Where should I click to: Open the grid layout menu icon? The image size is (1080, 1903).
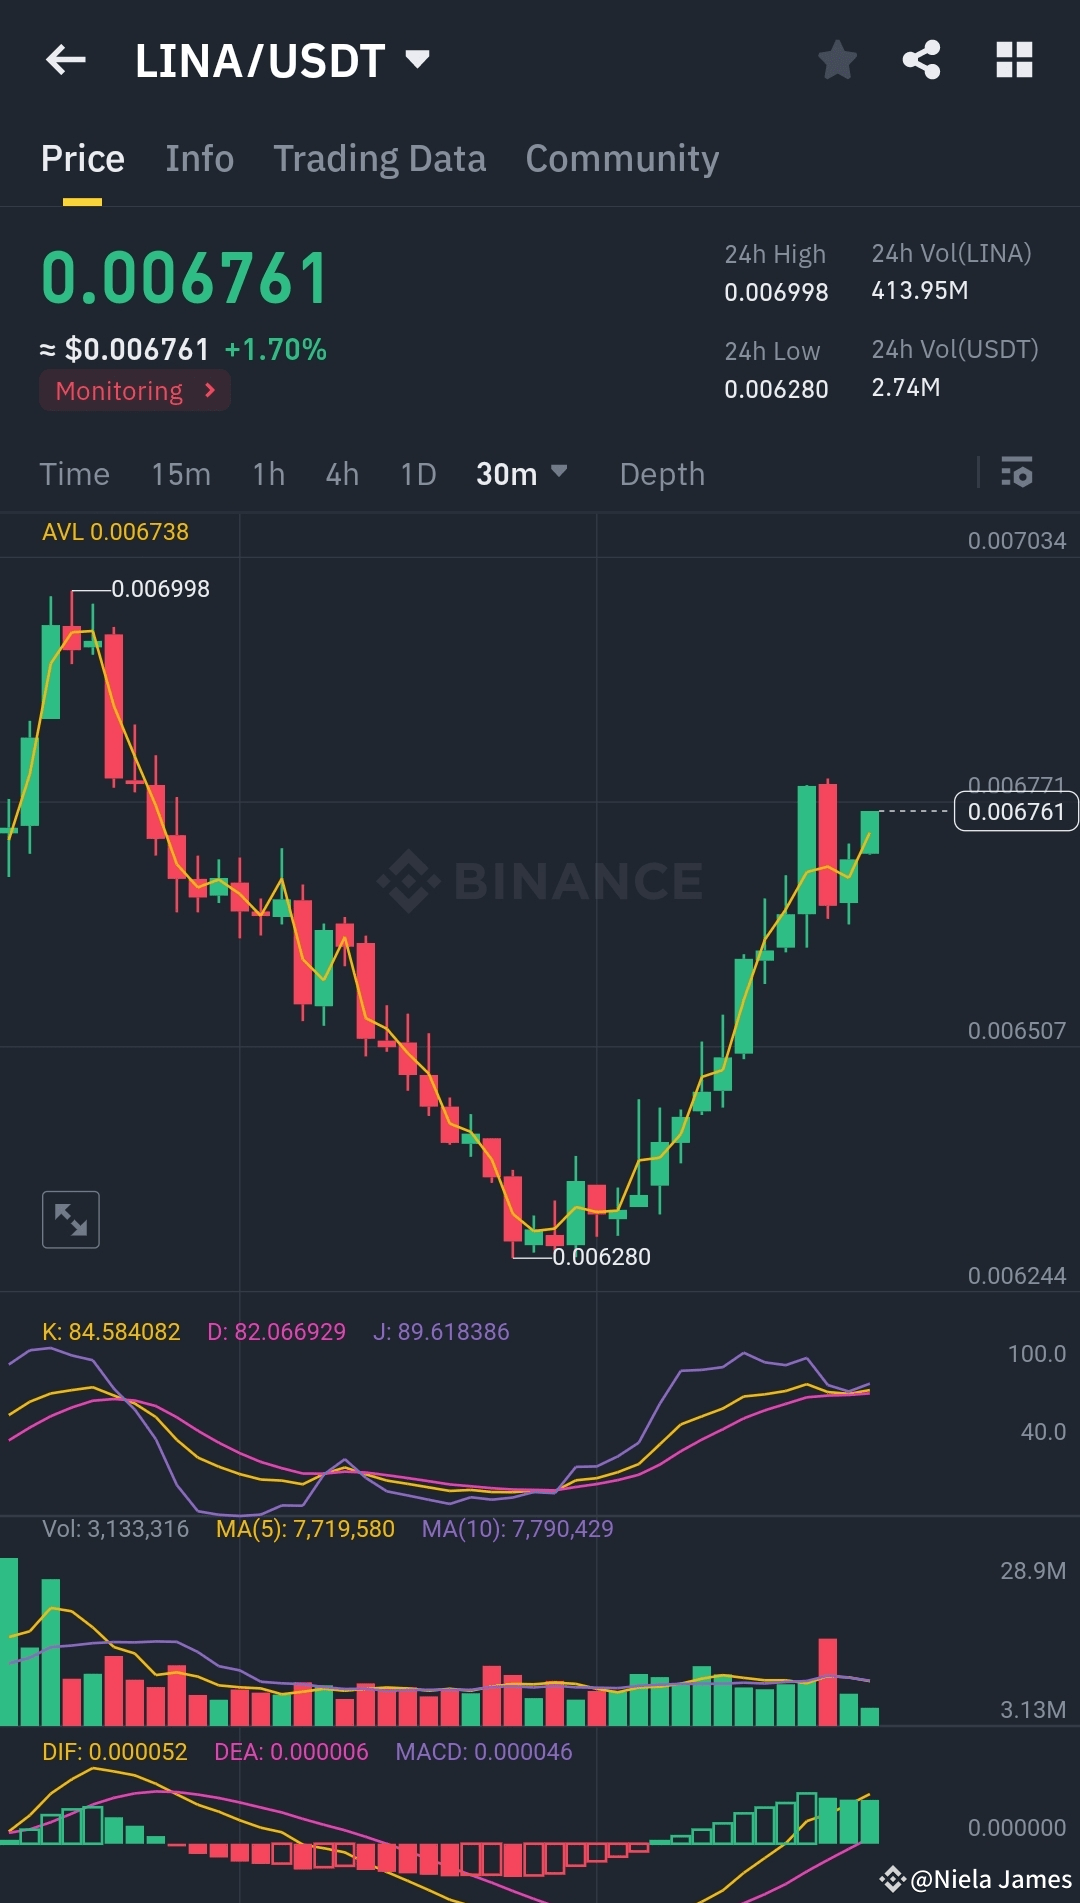pyautogui.click(x=1014, y=60)
